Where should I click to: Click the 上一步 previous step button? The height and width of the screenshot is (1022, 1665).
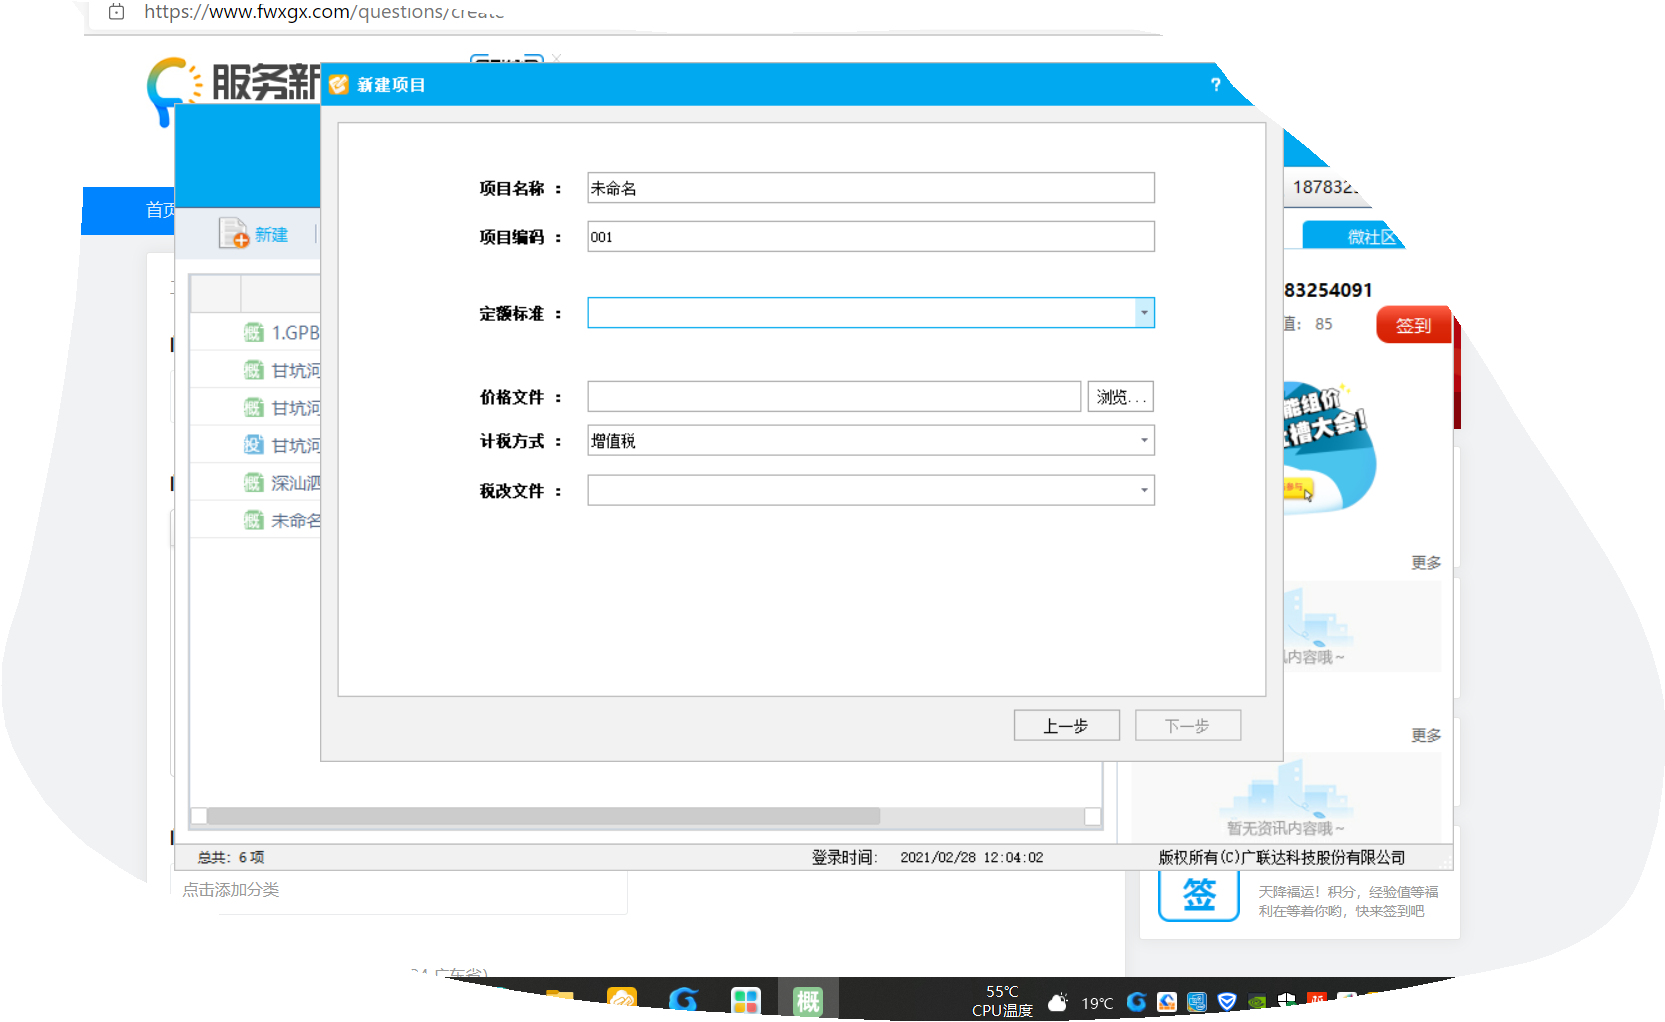[1067, 726]
